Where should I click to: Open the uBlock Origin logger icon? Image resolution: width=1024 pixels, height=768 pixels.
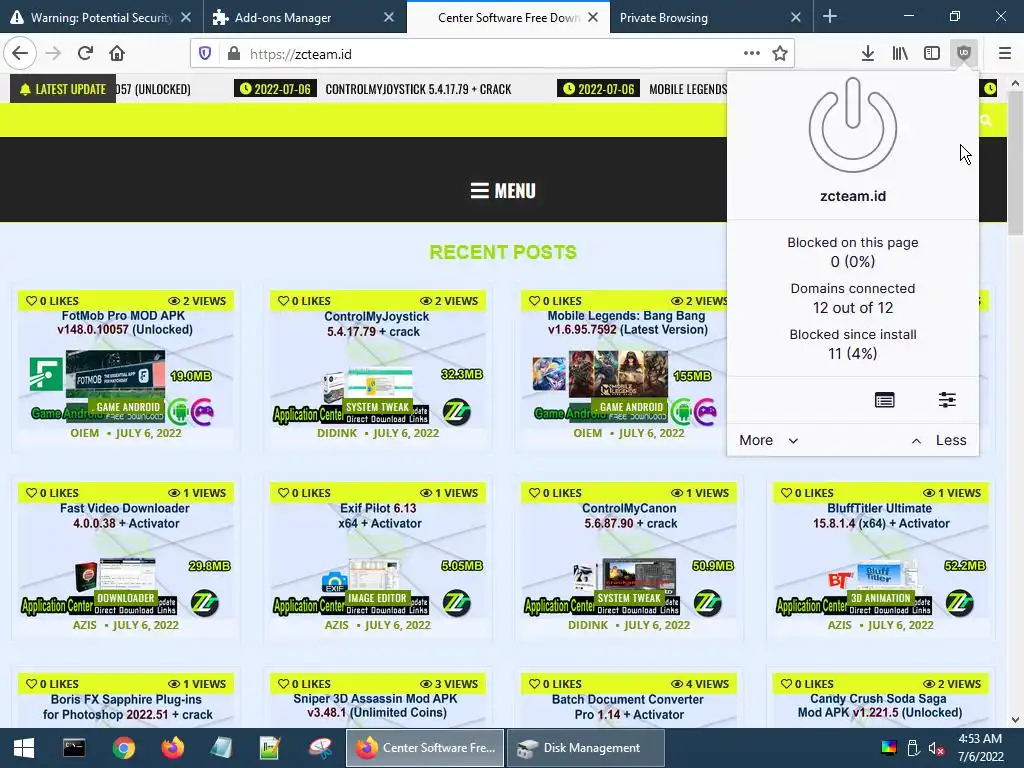pyautogui.click(x=884, y=400)
